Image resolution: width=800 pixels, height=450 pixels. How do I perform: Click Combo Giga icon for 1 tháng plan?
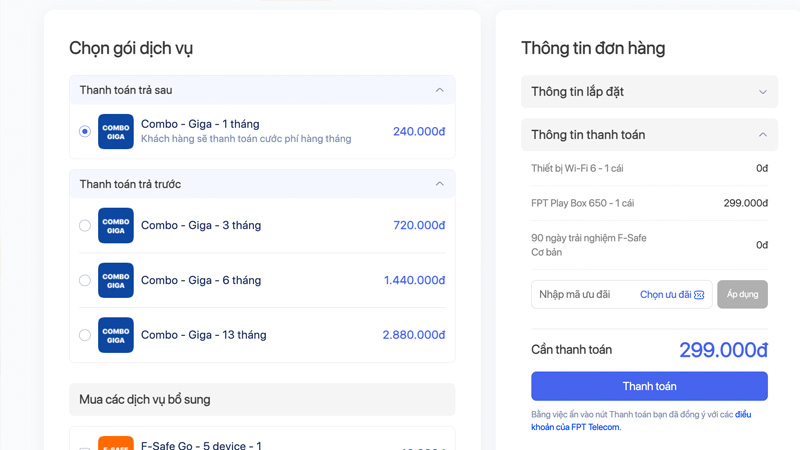coord(116,132)
